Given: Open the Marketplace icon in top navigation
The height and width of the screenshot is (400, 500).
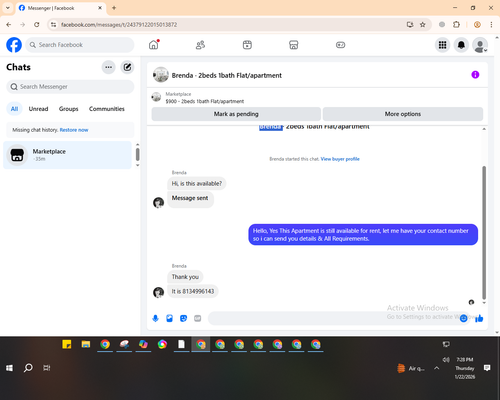Looking at the screenshot, I should 294,45.
